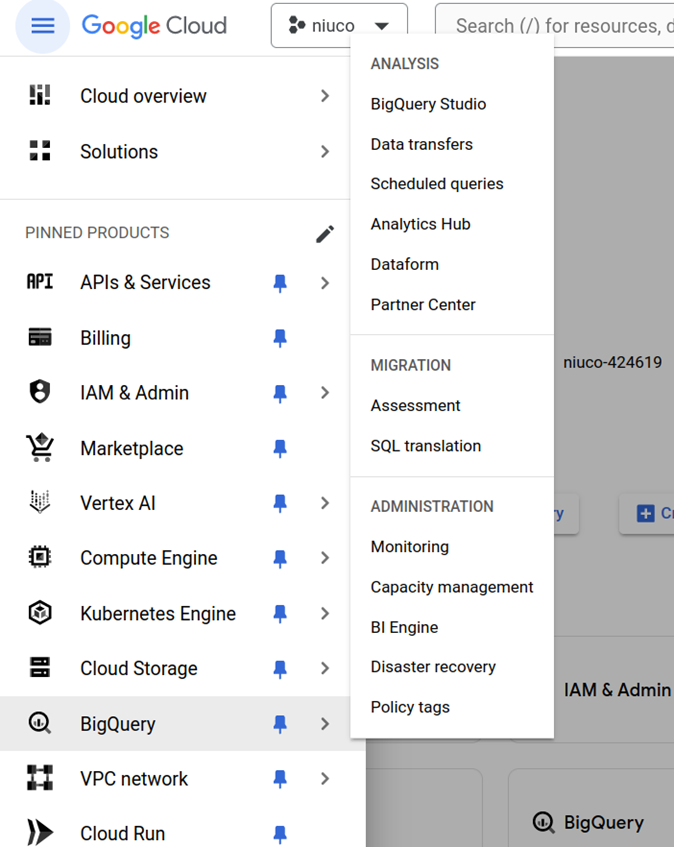Unpin Compute Engine
The image size is (674, 847).
[x=280, y=559]
